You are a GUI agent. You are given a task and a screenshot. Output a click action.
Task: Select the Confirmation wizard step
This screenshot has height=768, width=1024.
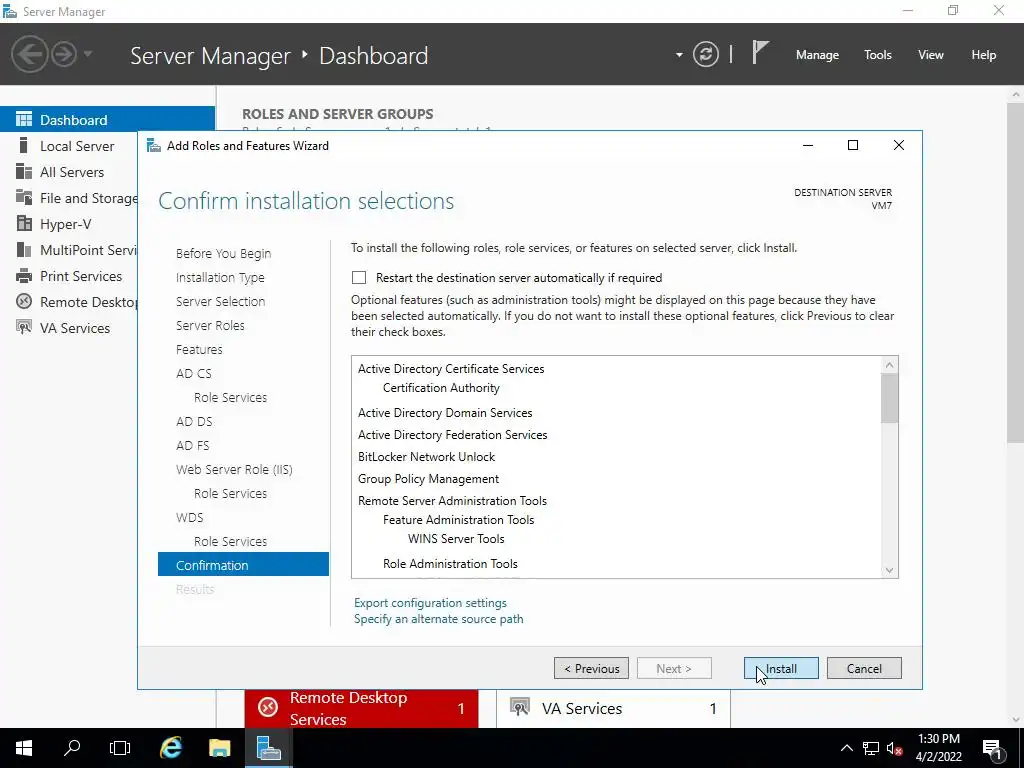243,565
